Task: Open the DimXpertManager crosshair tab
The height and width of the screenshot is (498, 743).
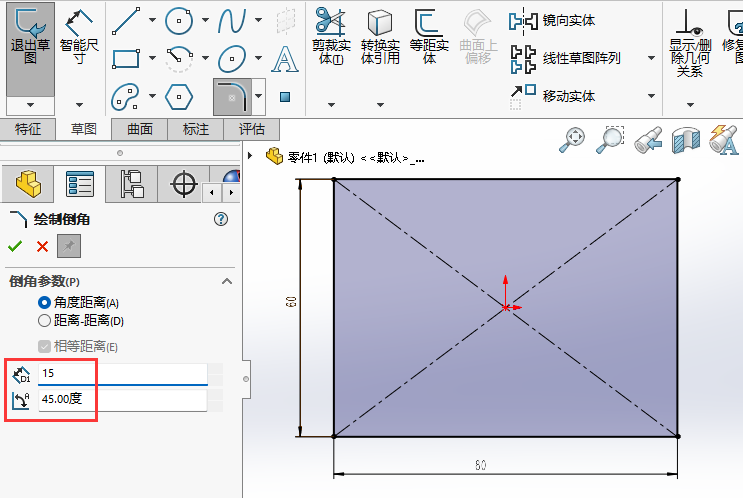Action: click(184, 184)
